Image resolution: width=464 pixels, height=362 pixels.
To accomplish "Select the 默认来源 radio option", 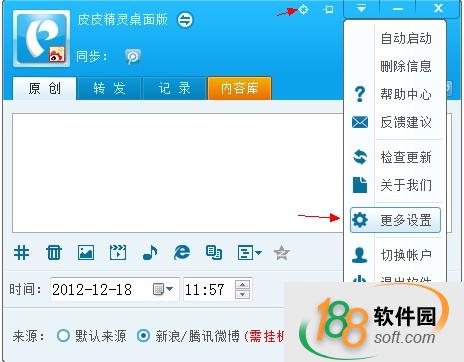I will click(63, 336).
